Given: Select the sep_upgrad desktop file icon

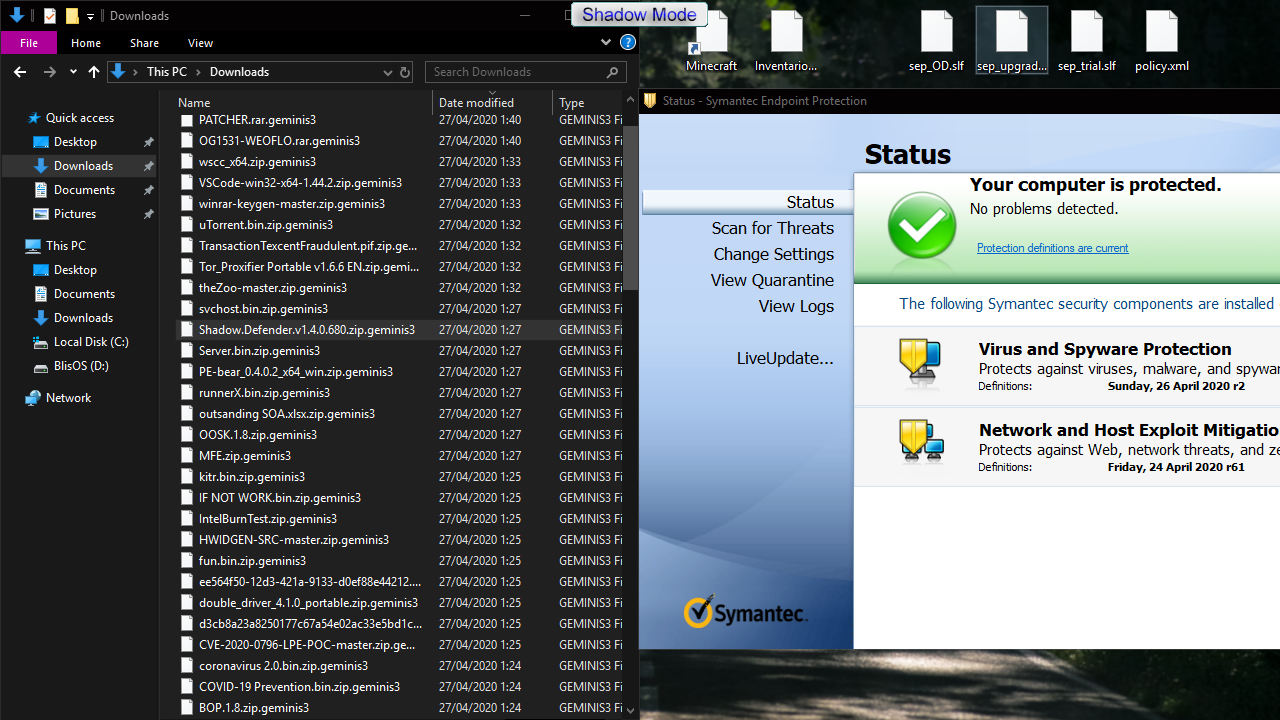Looking at the screenshot, I should point(1011,39).
